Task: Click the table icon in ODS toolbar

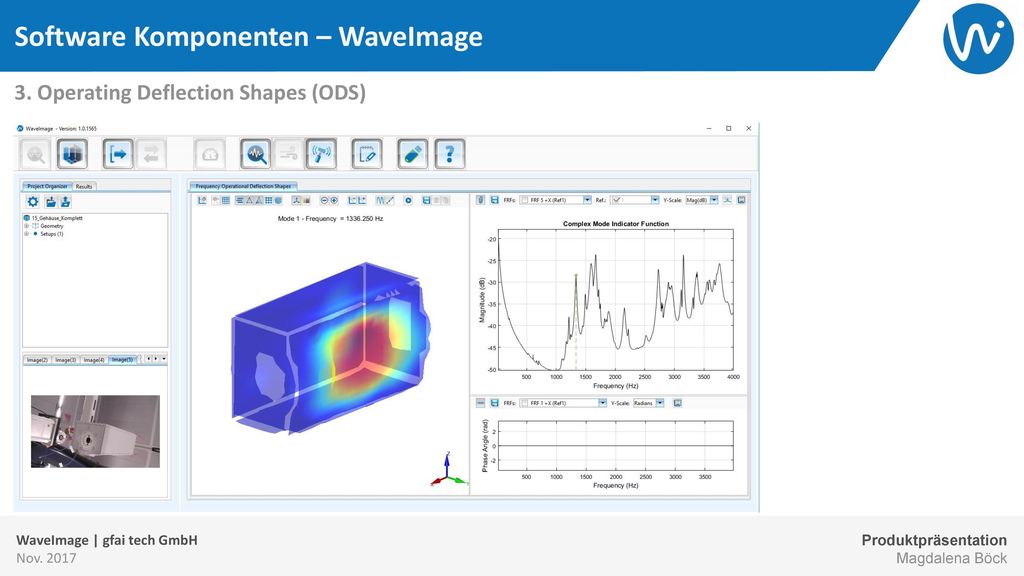Action: (x=225, y=200)
